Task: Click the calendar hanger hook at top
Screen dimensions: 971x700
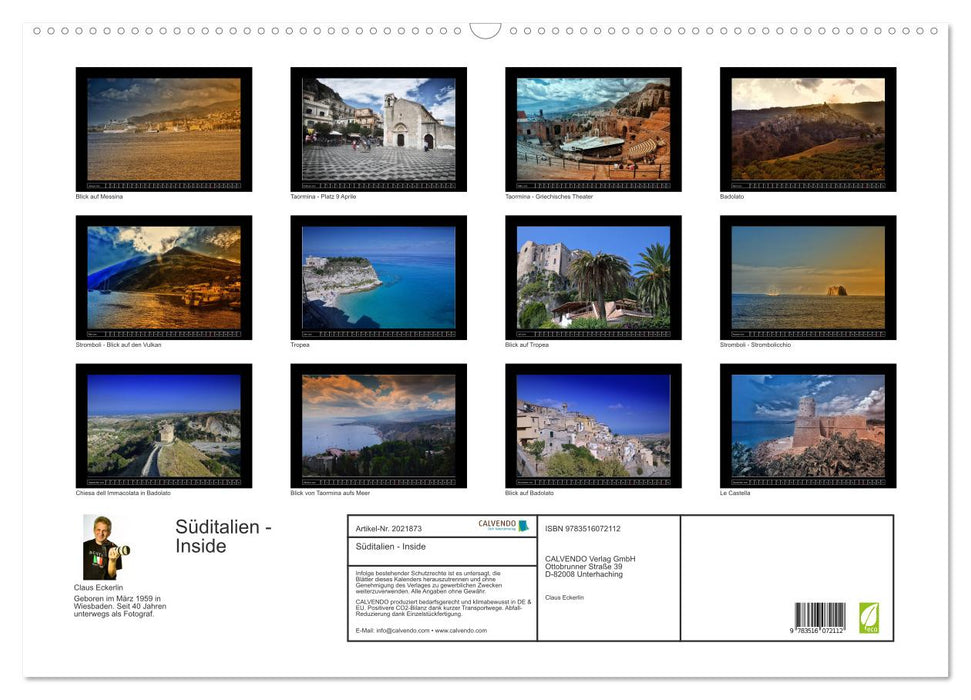Action: coord(485,31)
